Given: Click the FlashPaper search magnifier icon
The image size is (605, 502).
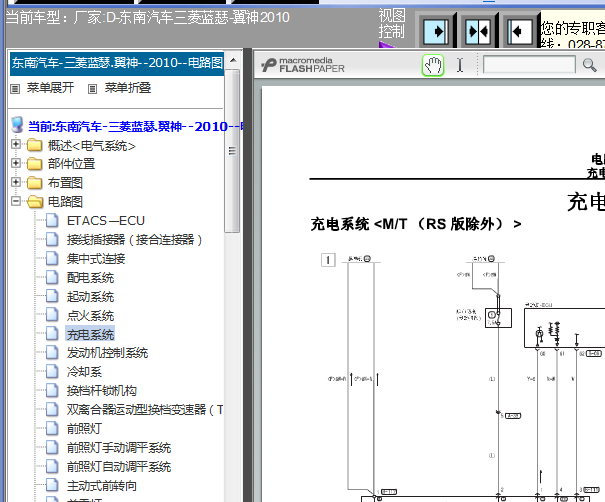Looking at the screenshot, I should click(589, 65).
